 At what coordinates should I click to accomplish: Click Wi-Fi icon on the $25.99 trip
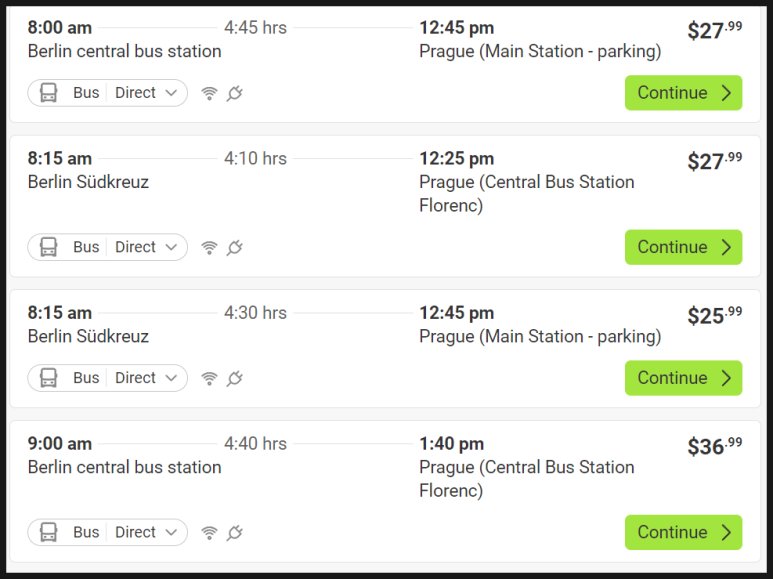pyautogui.click(x=209, y=378)
